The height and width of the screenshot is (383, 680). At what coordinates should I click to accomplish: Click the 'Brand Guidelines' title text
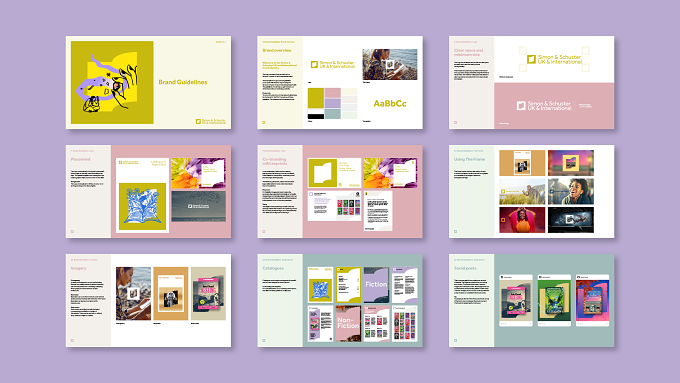(x=183, y=82)
